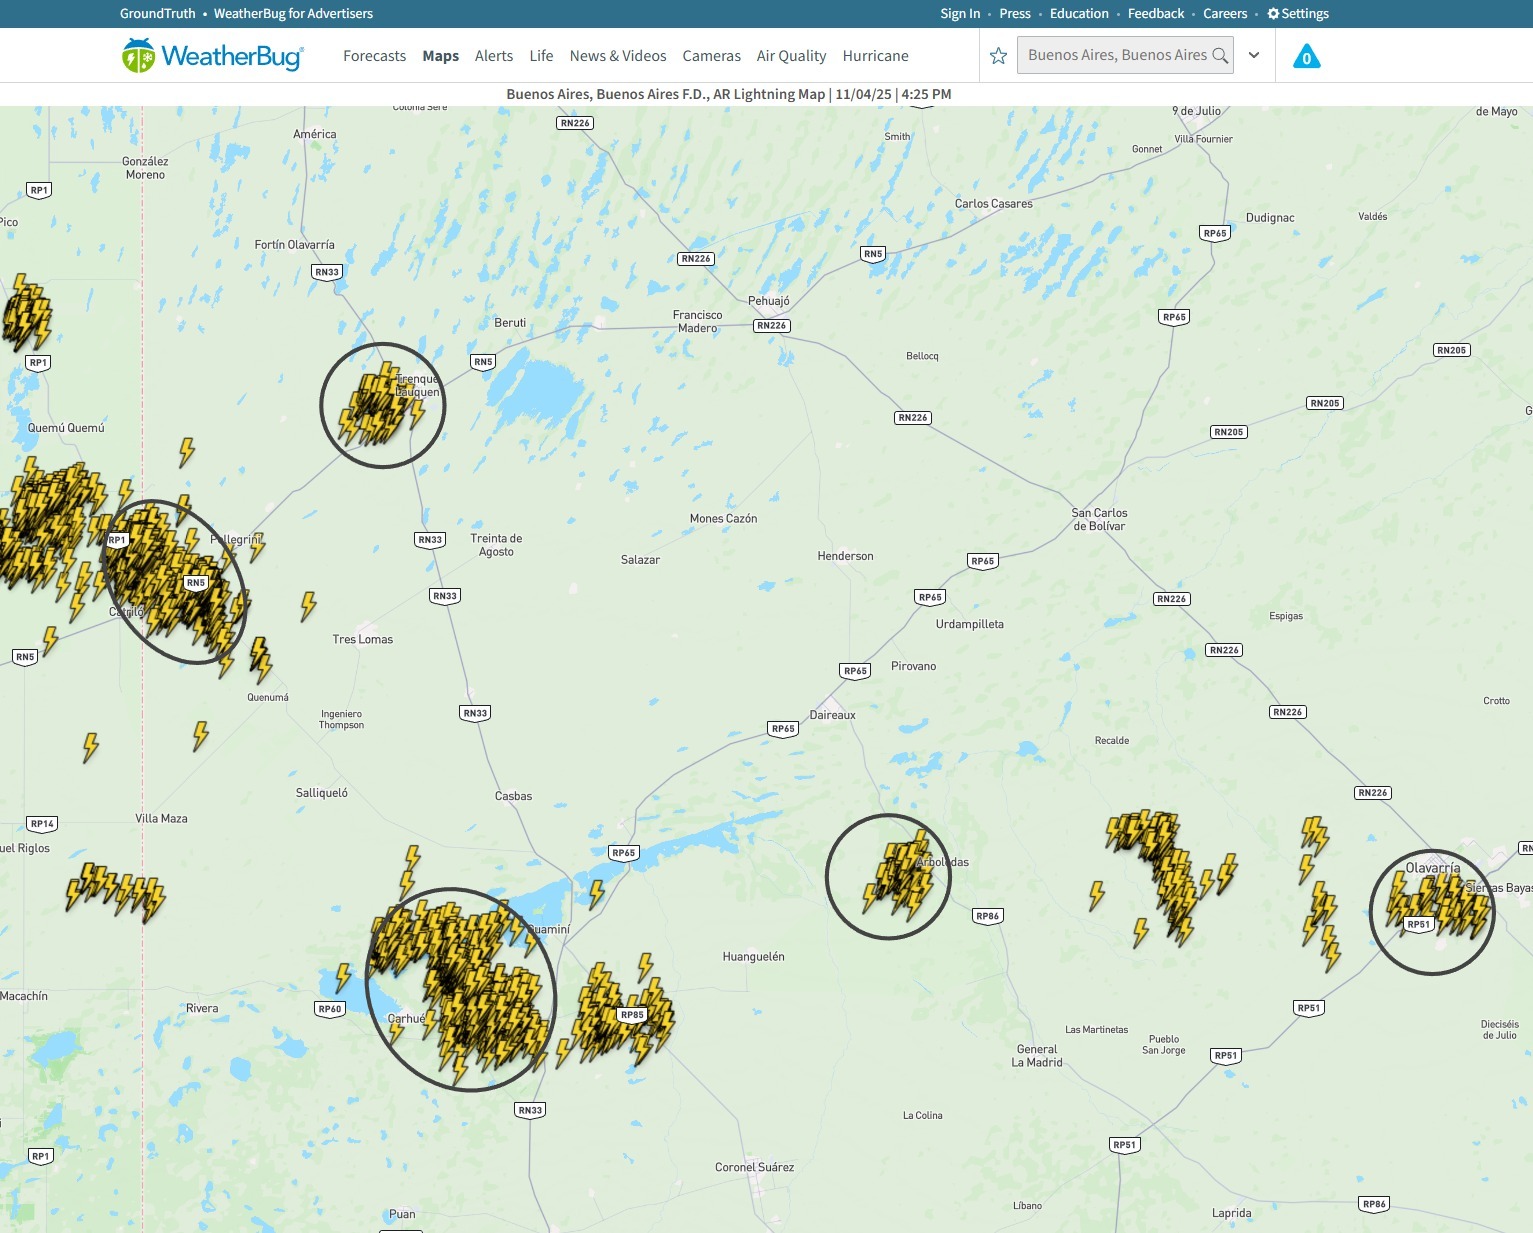This screenshot has width=1533, height=1233.
Task: Click the Feedback link
Action: 1155,14
